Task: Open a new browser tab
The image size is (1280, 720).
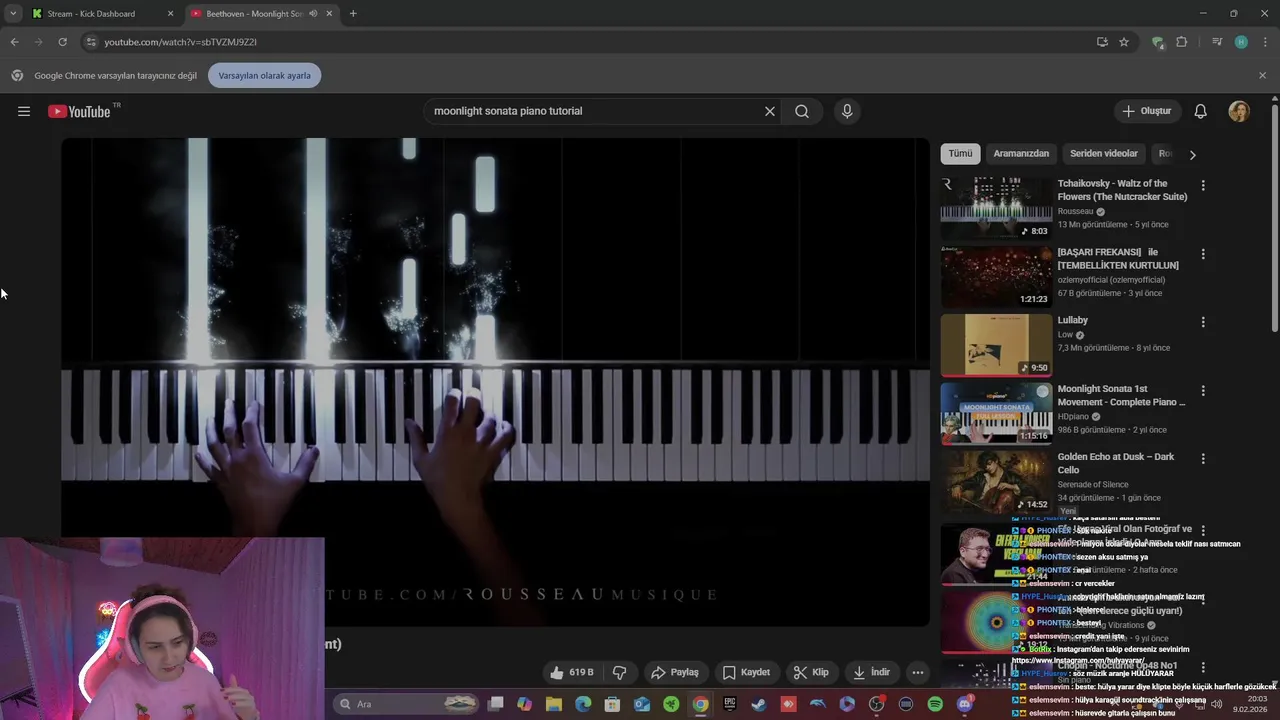Action: pyautogui.click(x=353, y=14)
